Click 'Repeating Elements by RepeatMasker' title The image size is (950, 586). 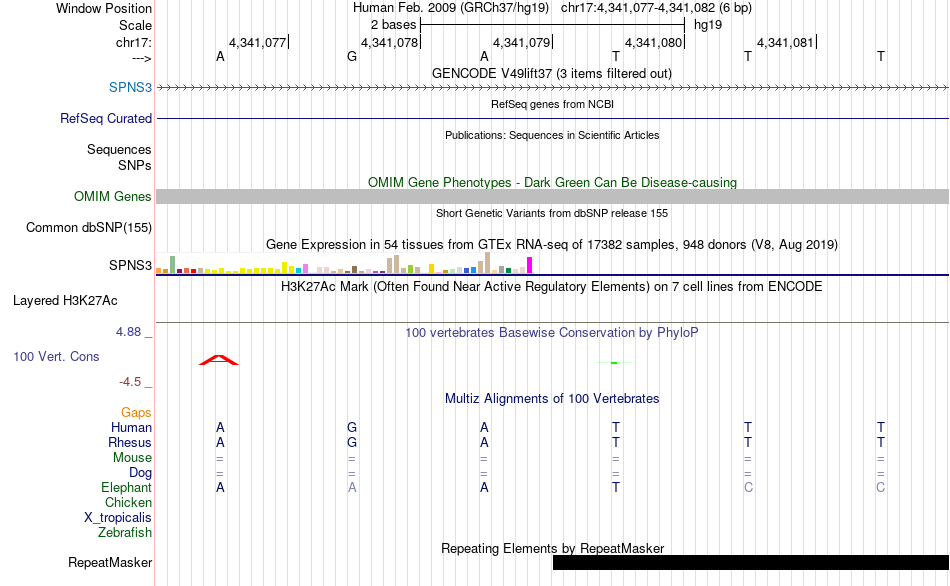(552, 548)
